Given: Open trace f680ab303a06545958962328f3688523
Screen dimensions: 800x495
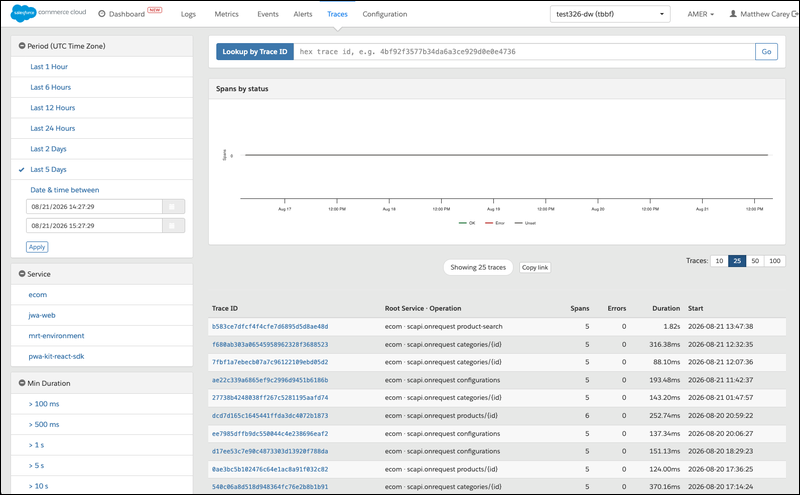Looking at the screenshot, I should pyautogui.click(x=270, y=344).
